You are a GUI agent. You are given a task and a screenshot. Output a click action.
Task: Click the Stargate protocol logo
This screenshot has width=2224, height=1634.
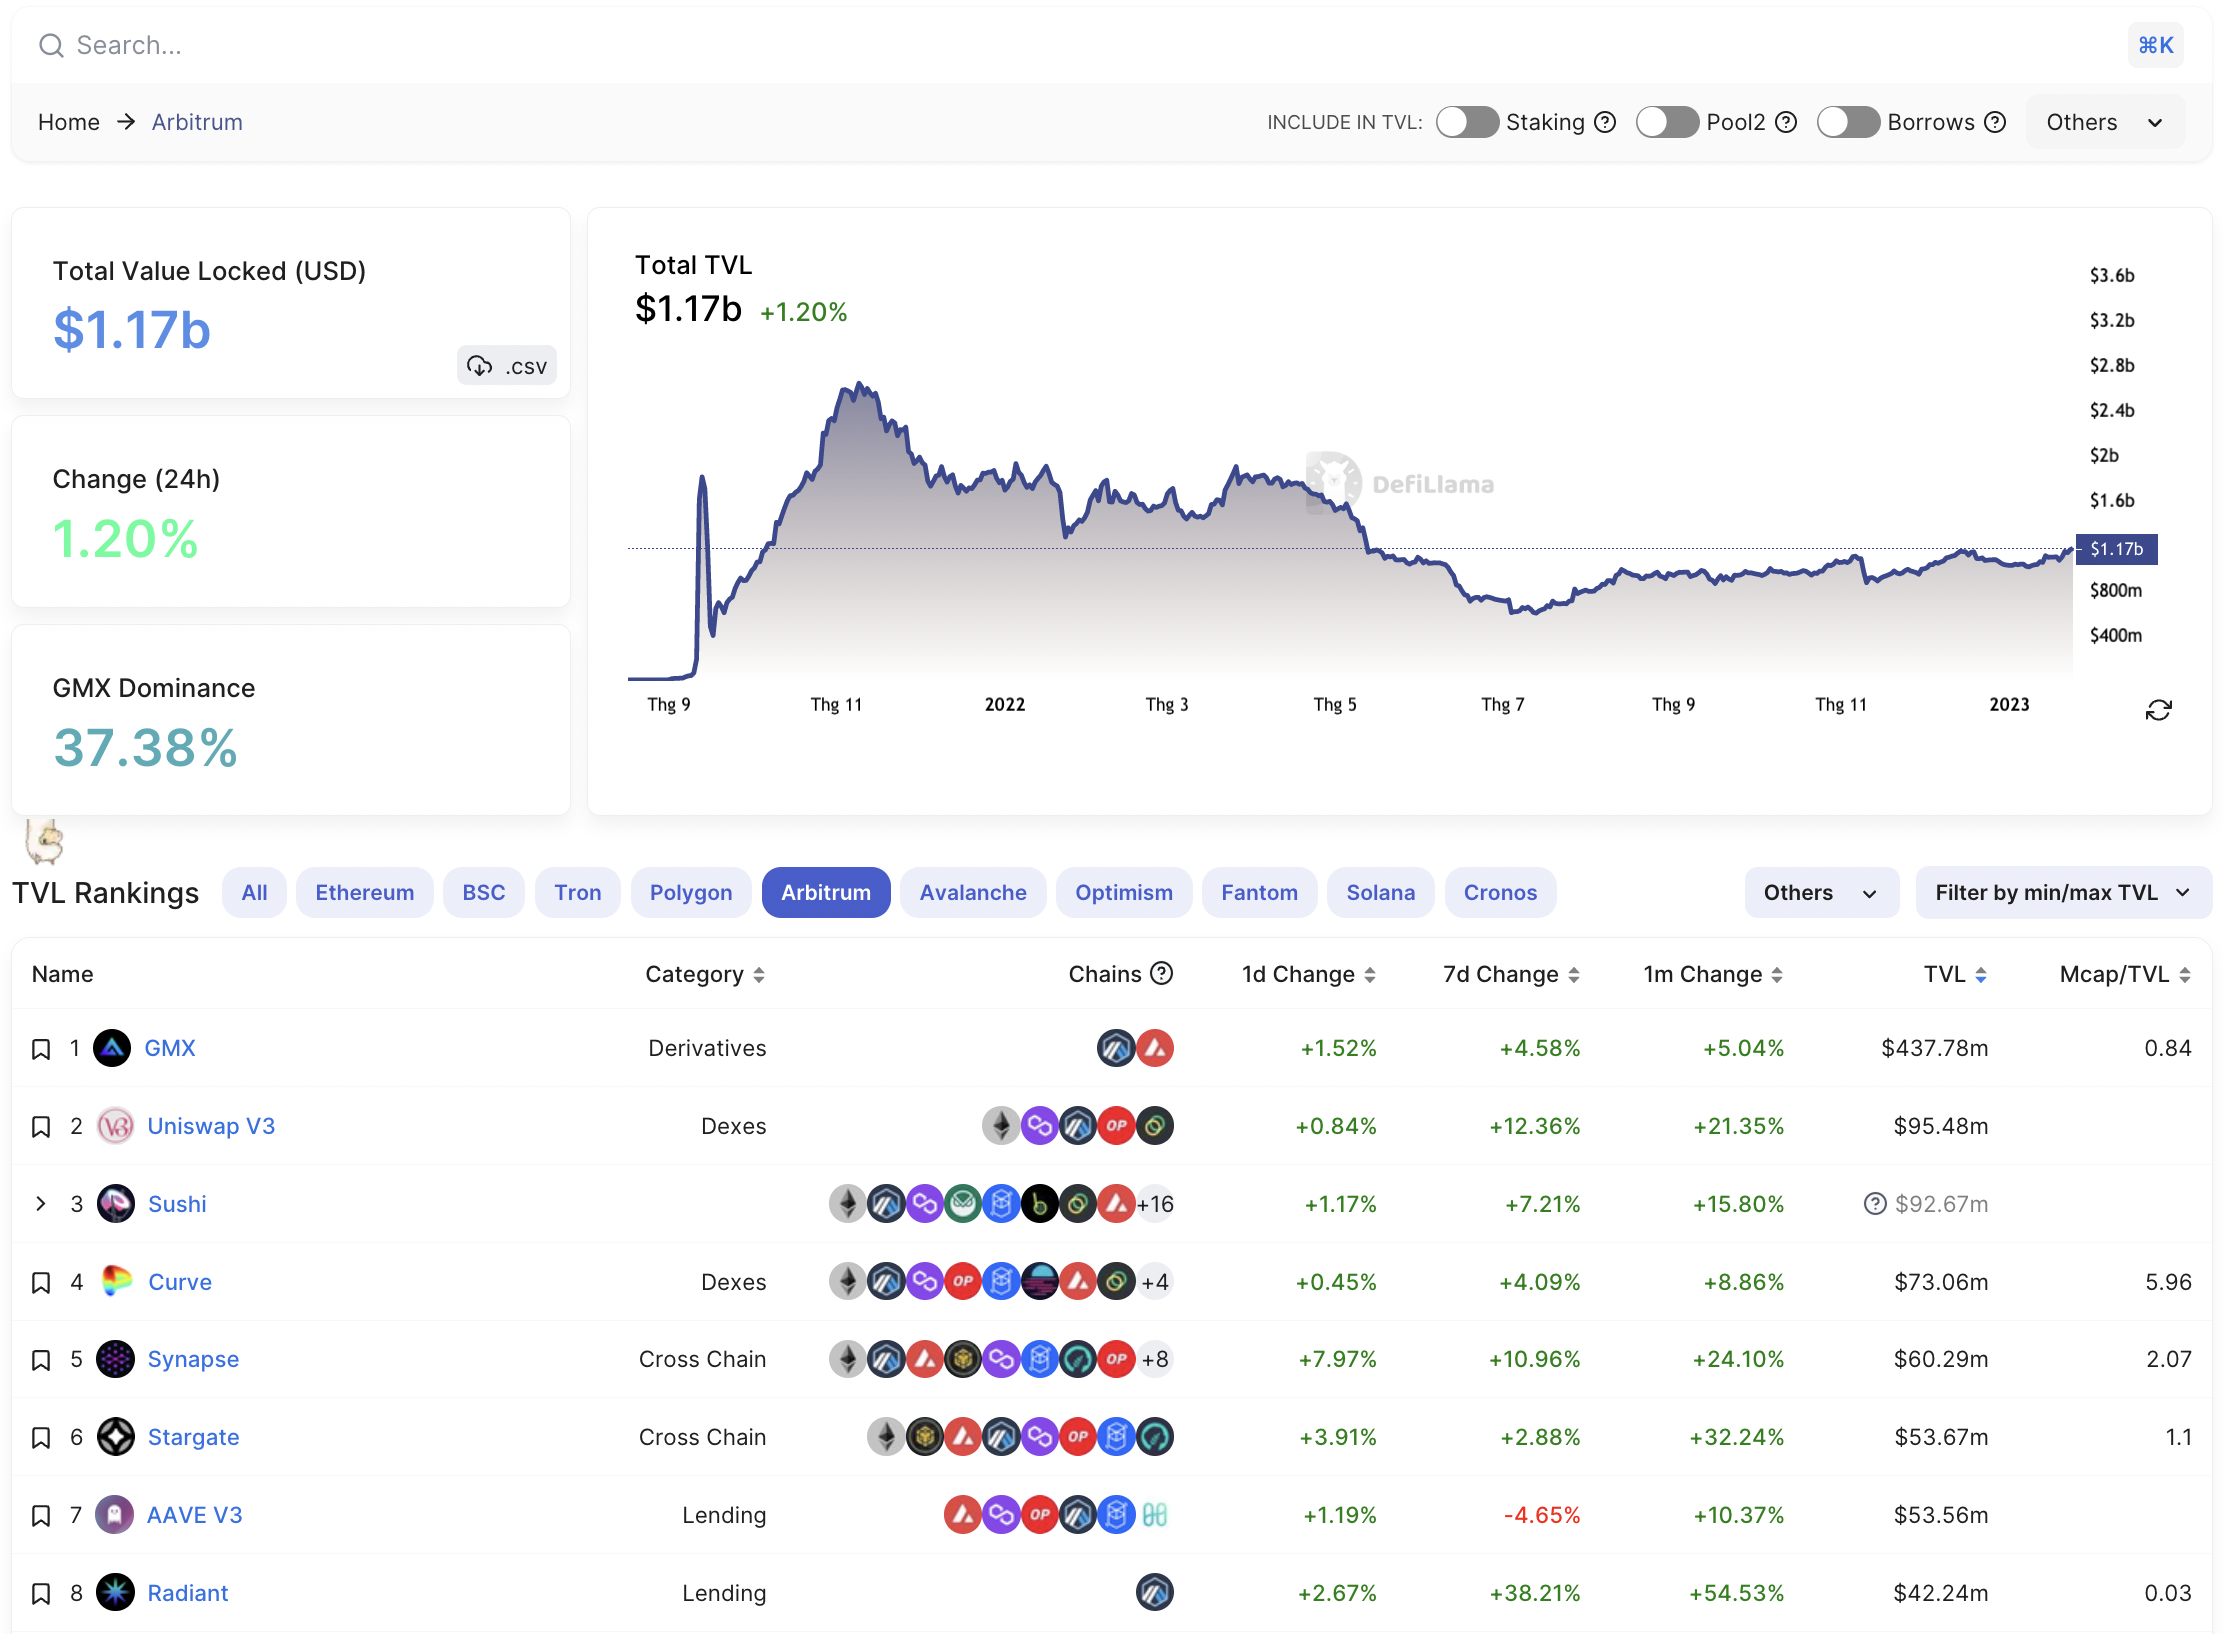click(x=115, y=1437)
